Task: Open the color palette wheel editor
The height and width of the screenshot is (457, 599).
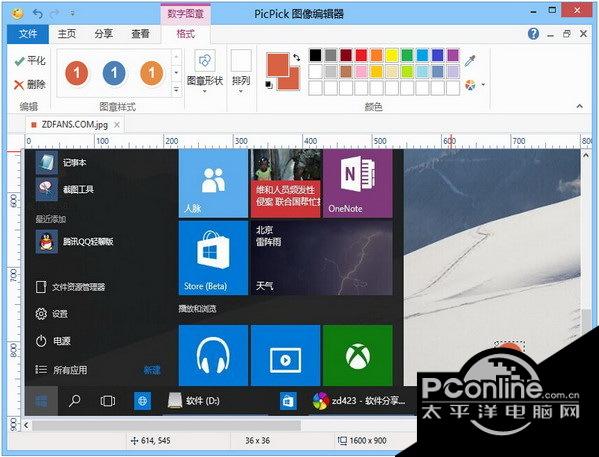Action: [470, 85]
